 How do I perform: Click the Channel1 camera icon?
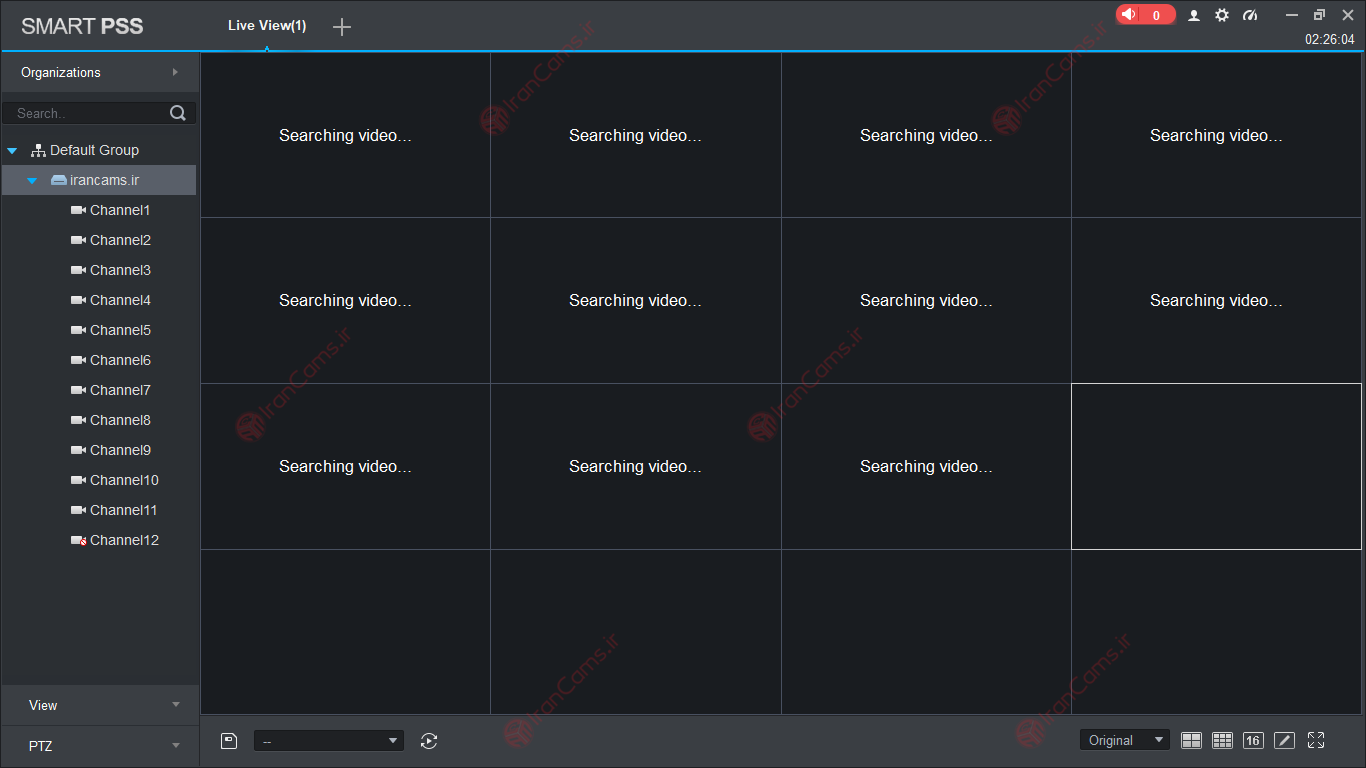[78, 210]
